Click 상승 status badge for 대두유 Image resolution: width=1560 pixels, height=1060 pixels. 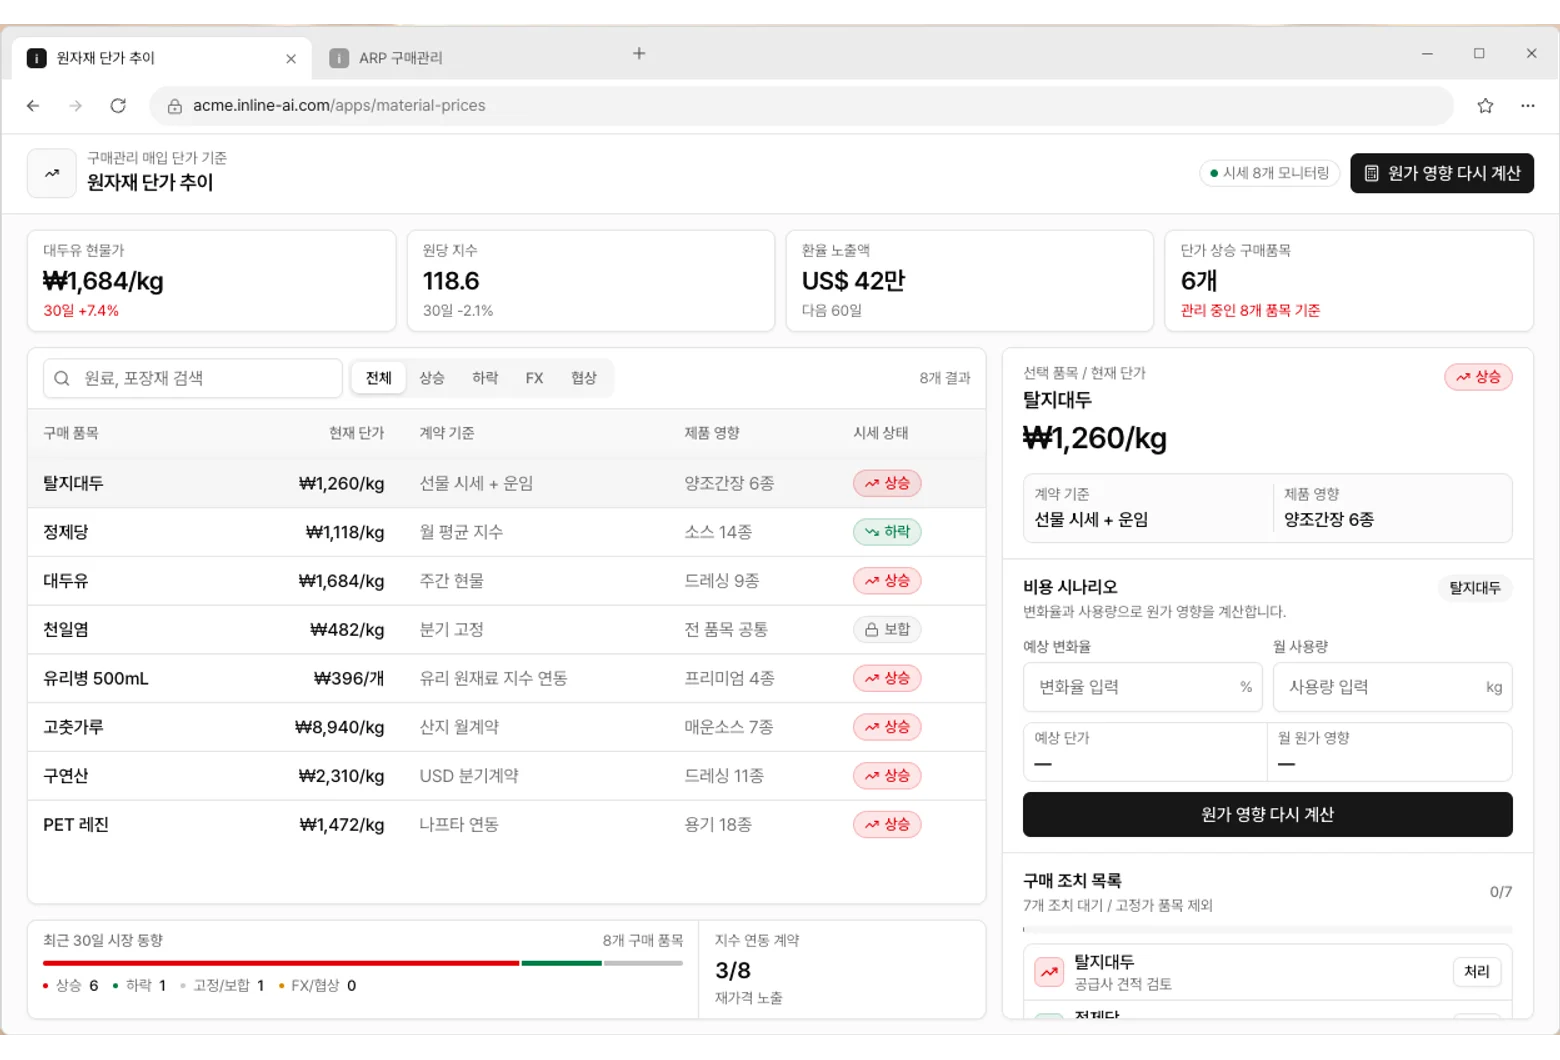click(x=887, y=581)
